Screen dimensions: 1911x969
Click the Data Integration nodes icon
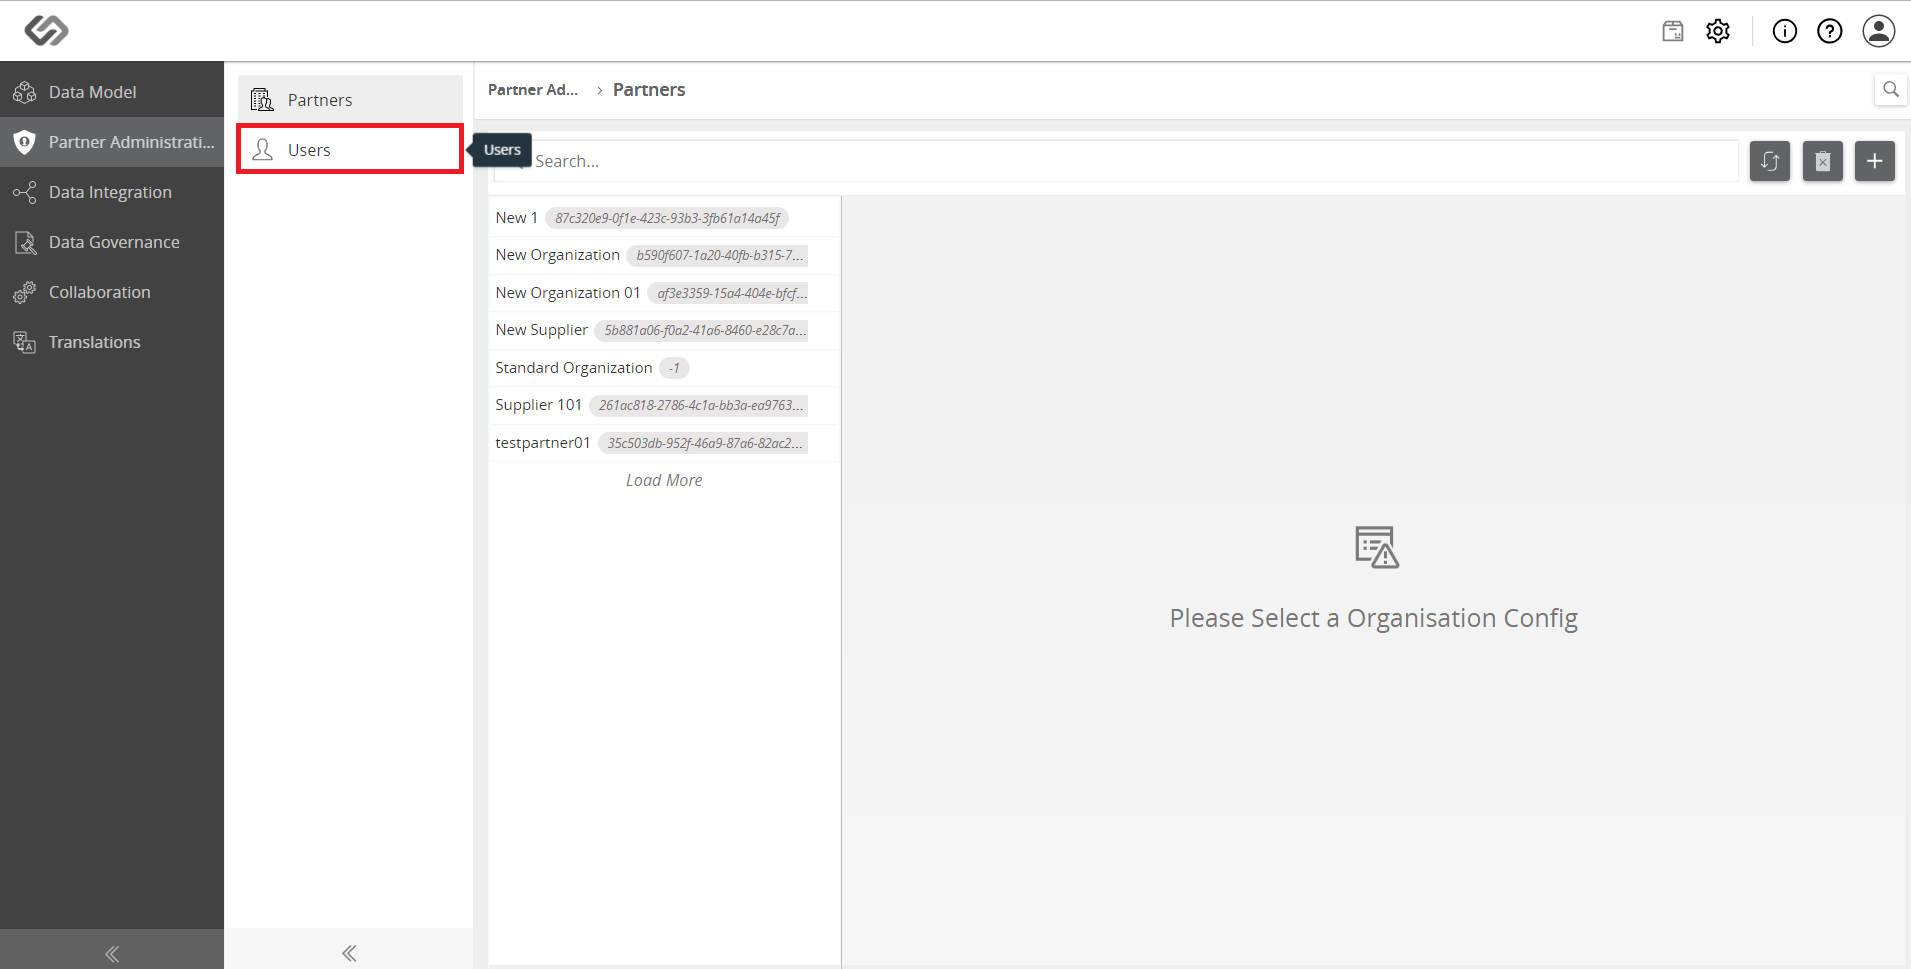click(x=25, y=192)
